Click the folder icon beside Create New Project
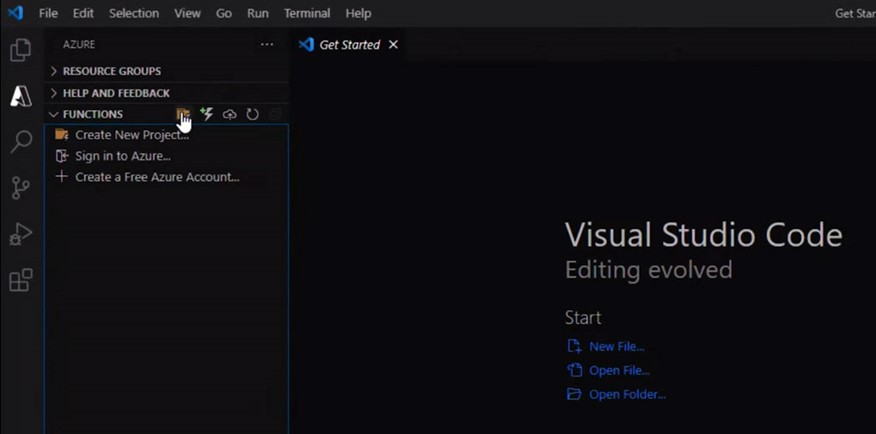Viewport: 876px width, 434px height. click(x=62, y=135)
